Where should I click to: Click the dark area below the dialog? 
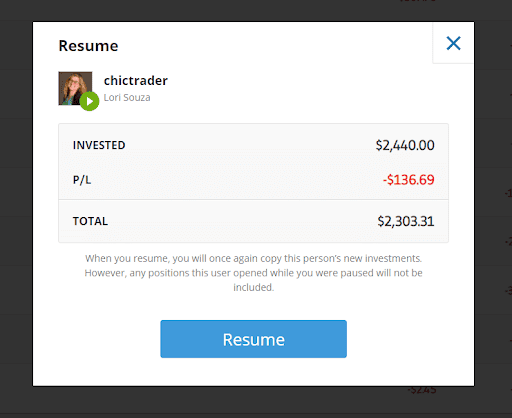coord(253,402)
